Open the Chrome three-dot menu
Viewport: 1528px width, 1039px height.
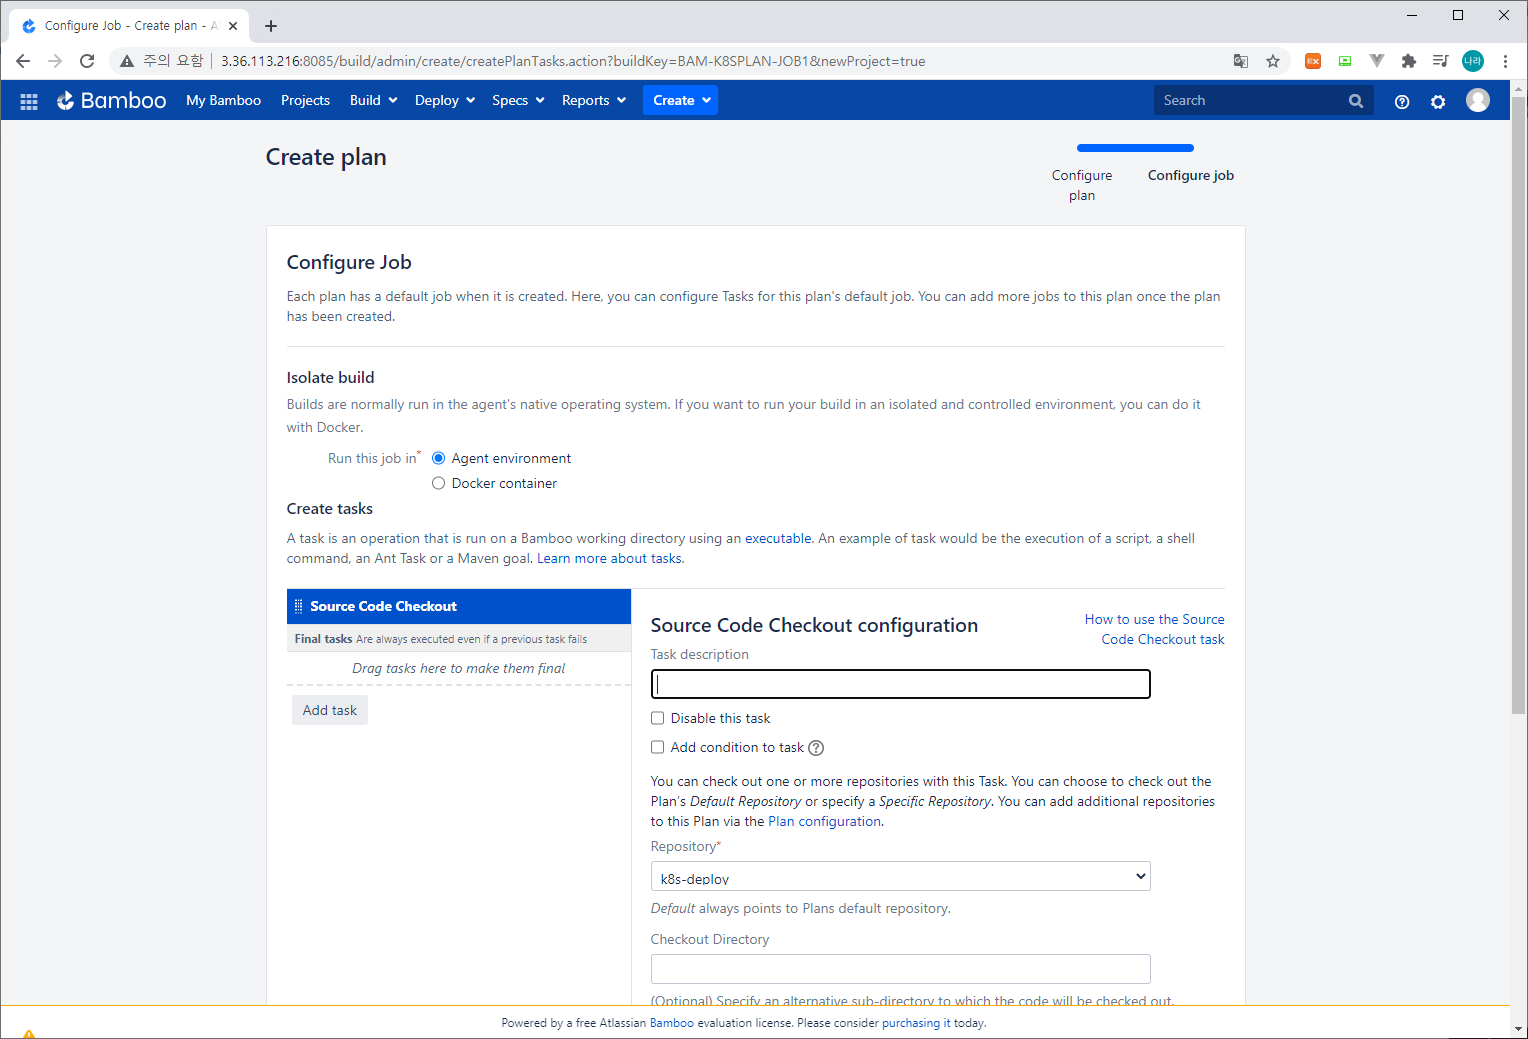click(1505, 61)
